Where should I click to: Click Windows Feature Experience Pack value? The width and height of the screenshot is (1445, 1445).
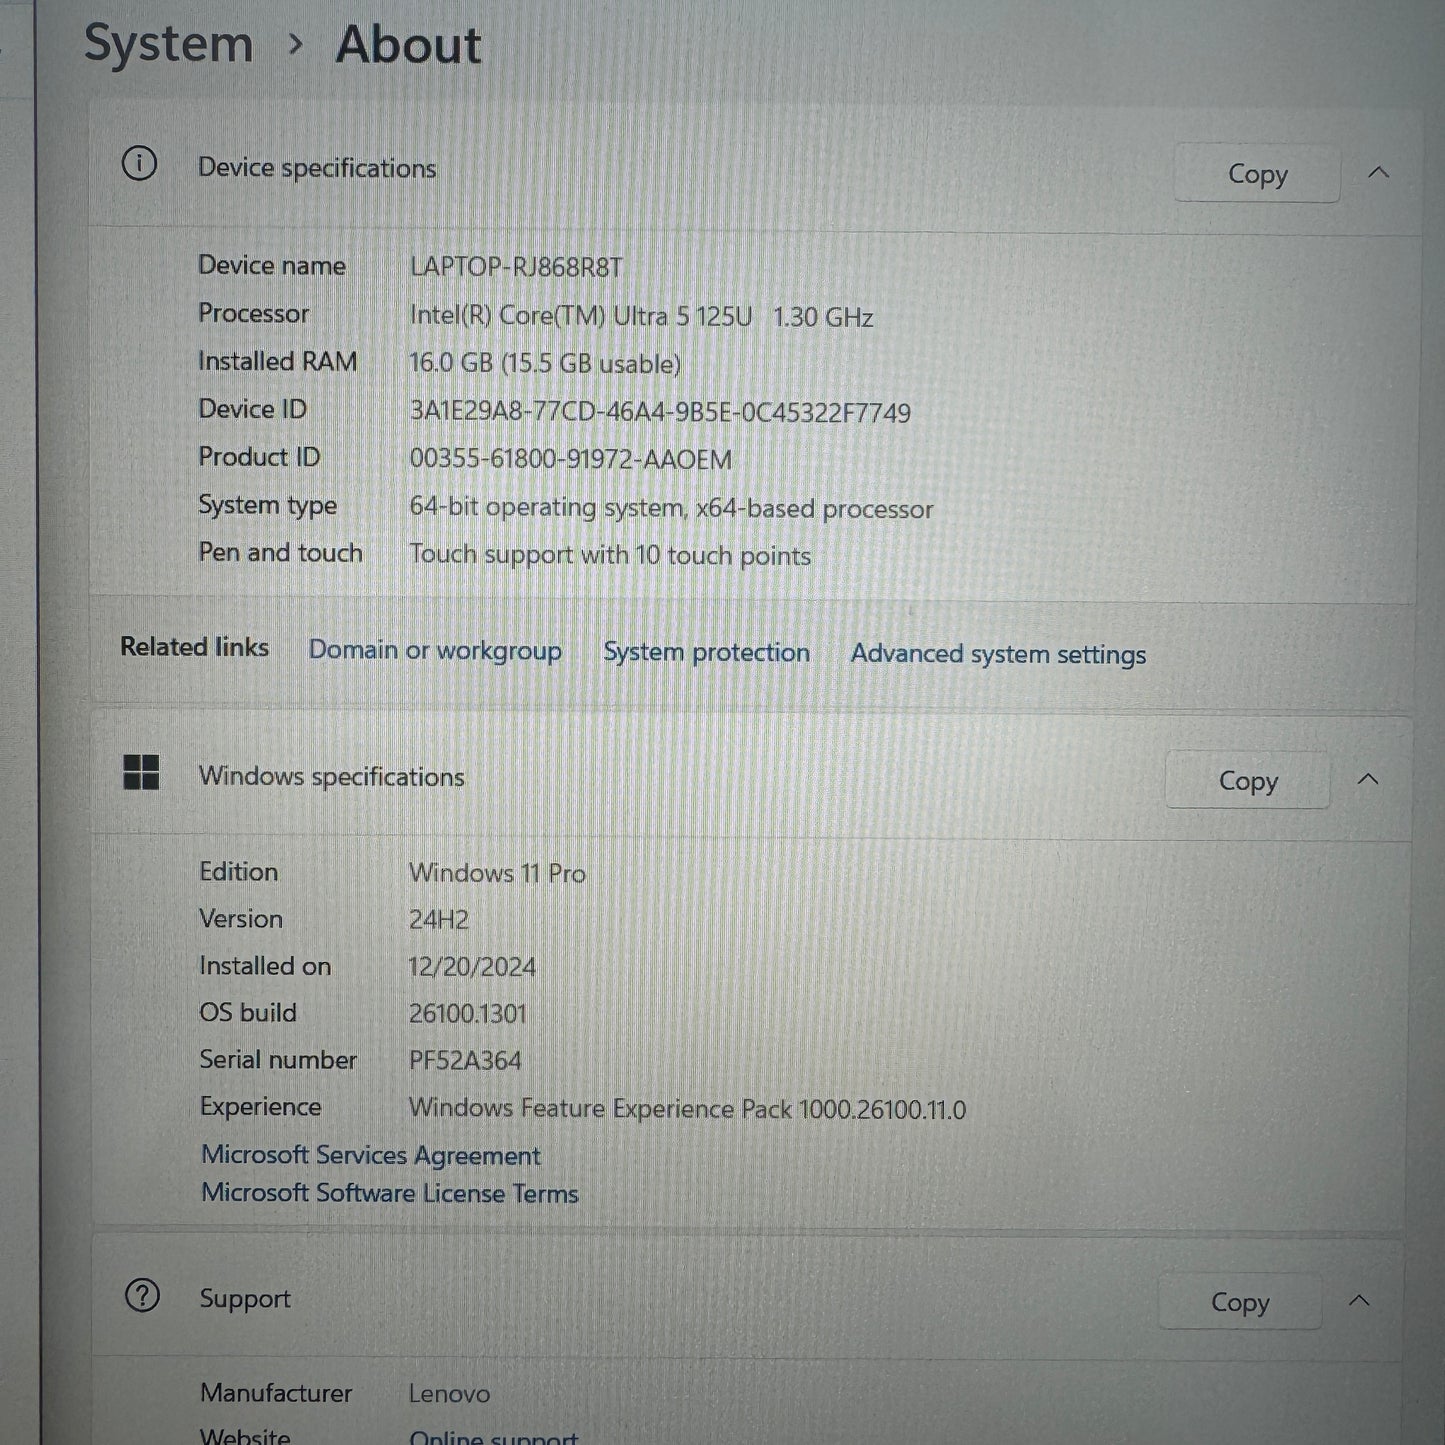click(x=687, y=1109)
